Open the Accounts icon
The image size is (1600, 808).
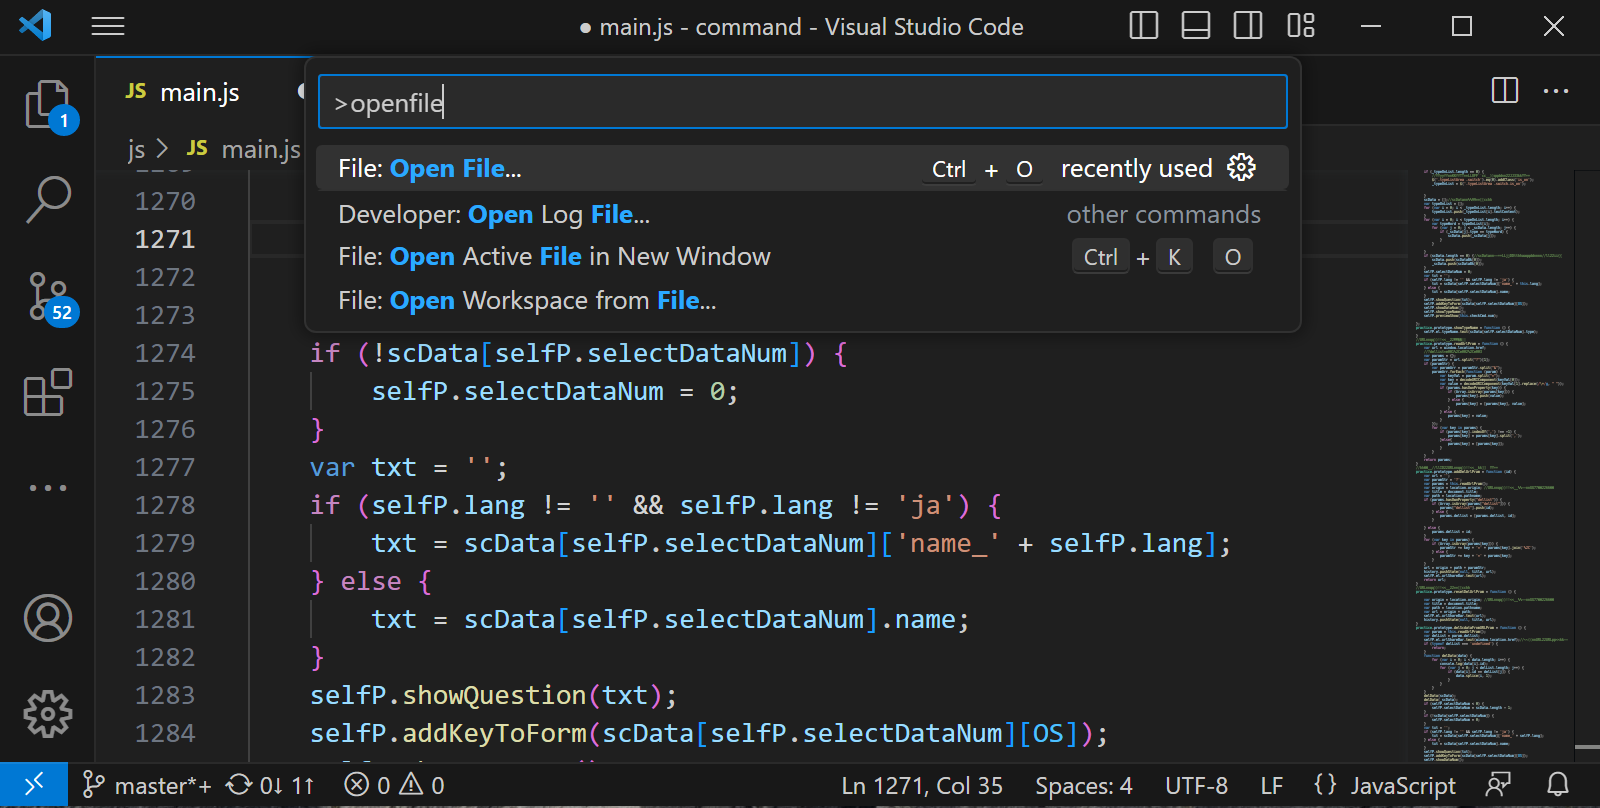(x=47, y=618)
